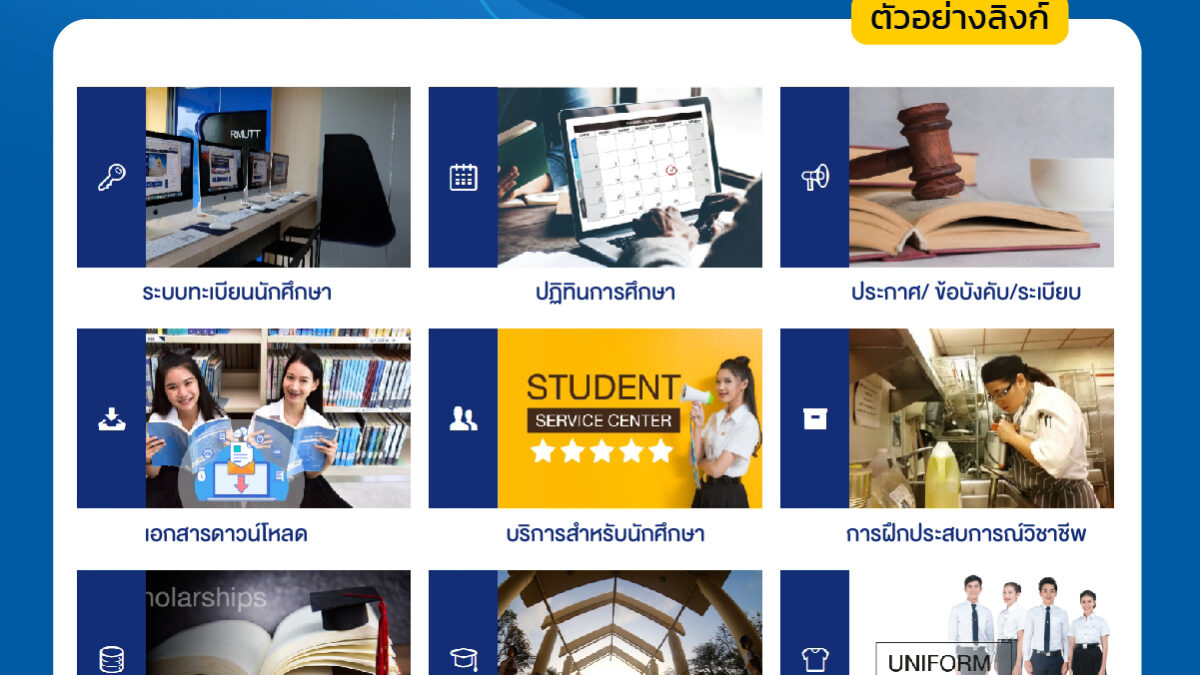Open the บริการสำหรับนักศึกษา link
The width and height of the screenshot is (1200, 675).
pos(605,534)
